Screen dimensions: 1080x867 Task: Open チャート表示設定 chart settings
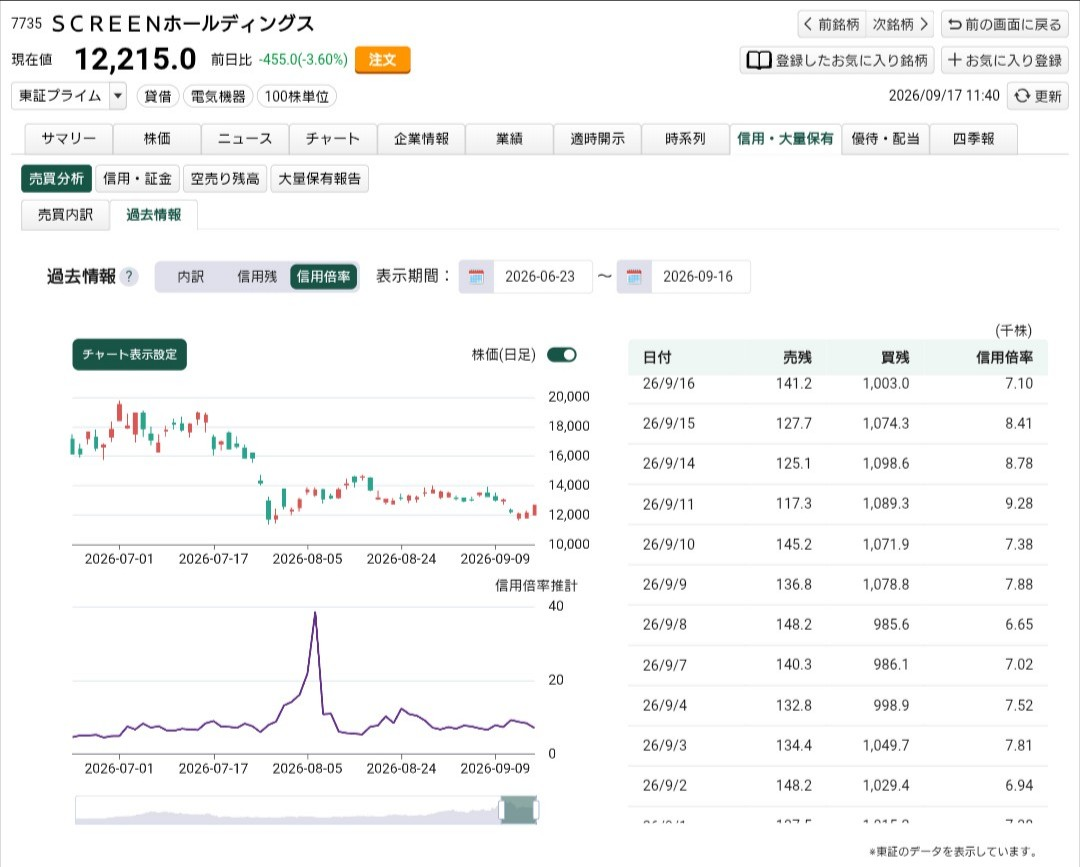(129, 355)
